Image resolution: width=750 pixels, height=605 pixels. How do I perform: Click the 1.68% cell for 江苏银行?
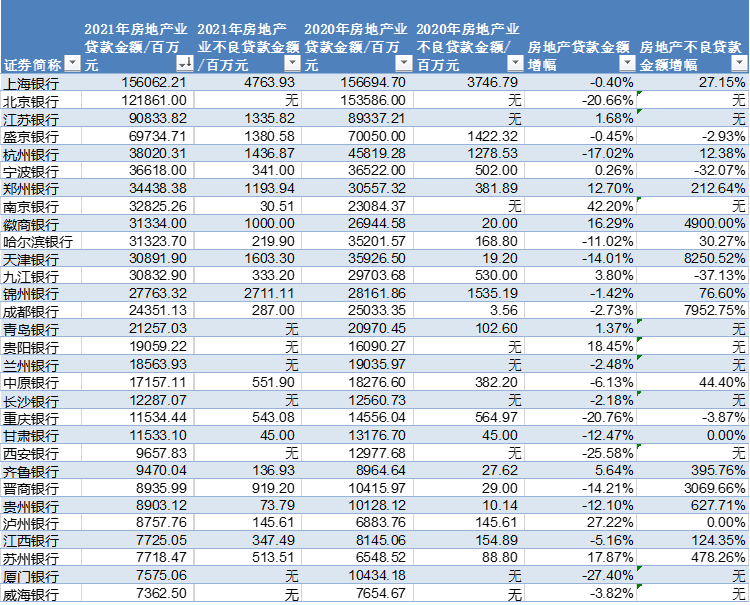tap(580, 118)
